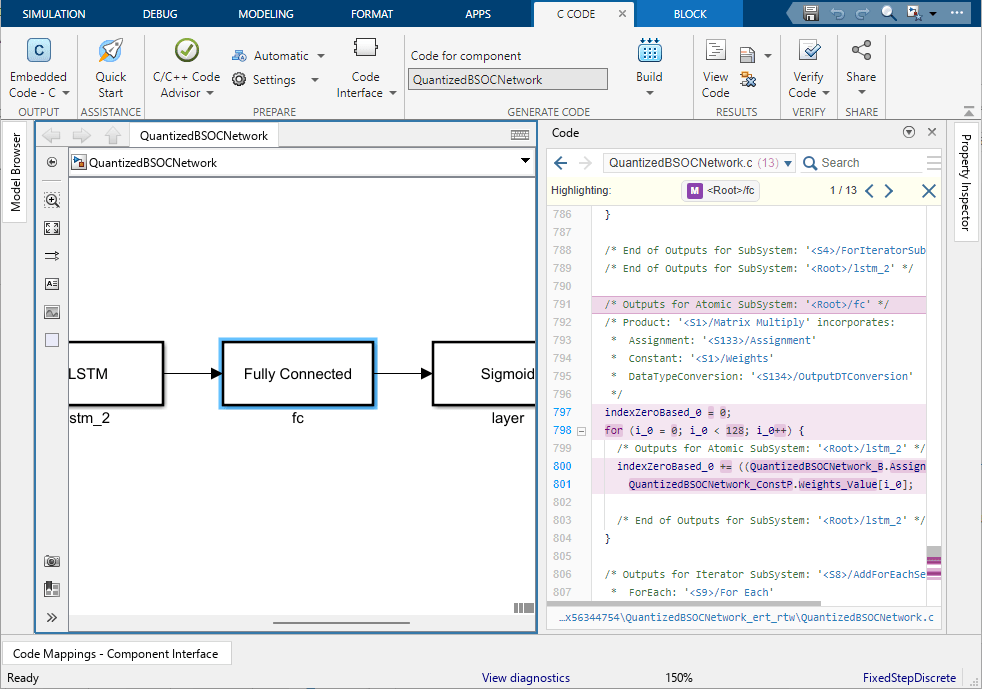Toggle the Property Inspector side panel
Viewport: 982px width, 689px height.
965,181
